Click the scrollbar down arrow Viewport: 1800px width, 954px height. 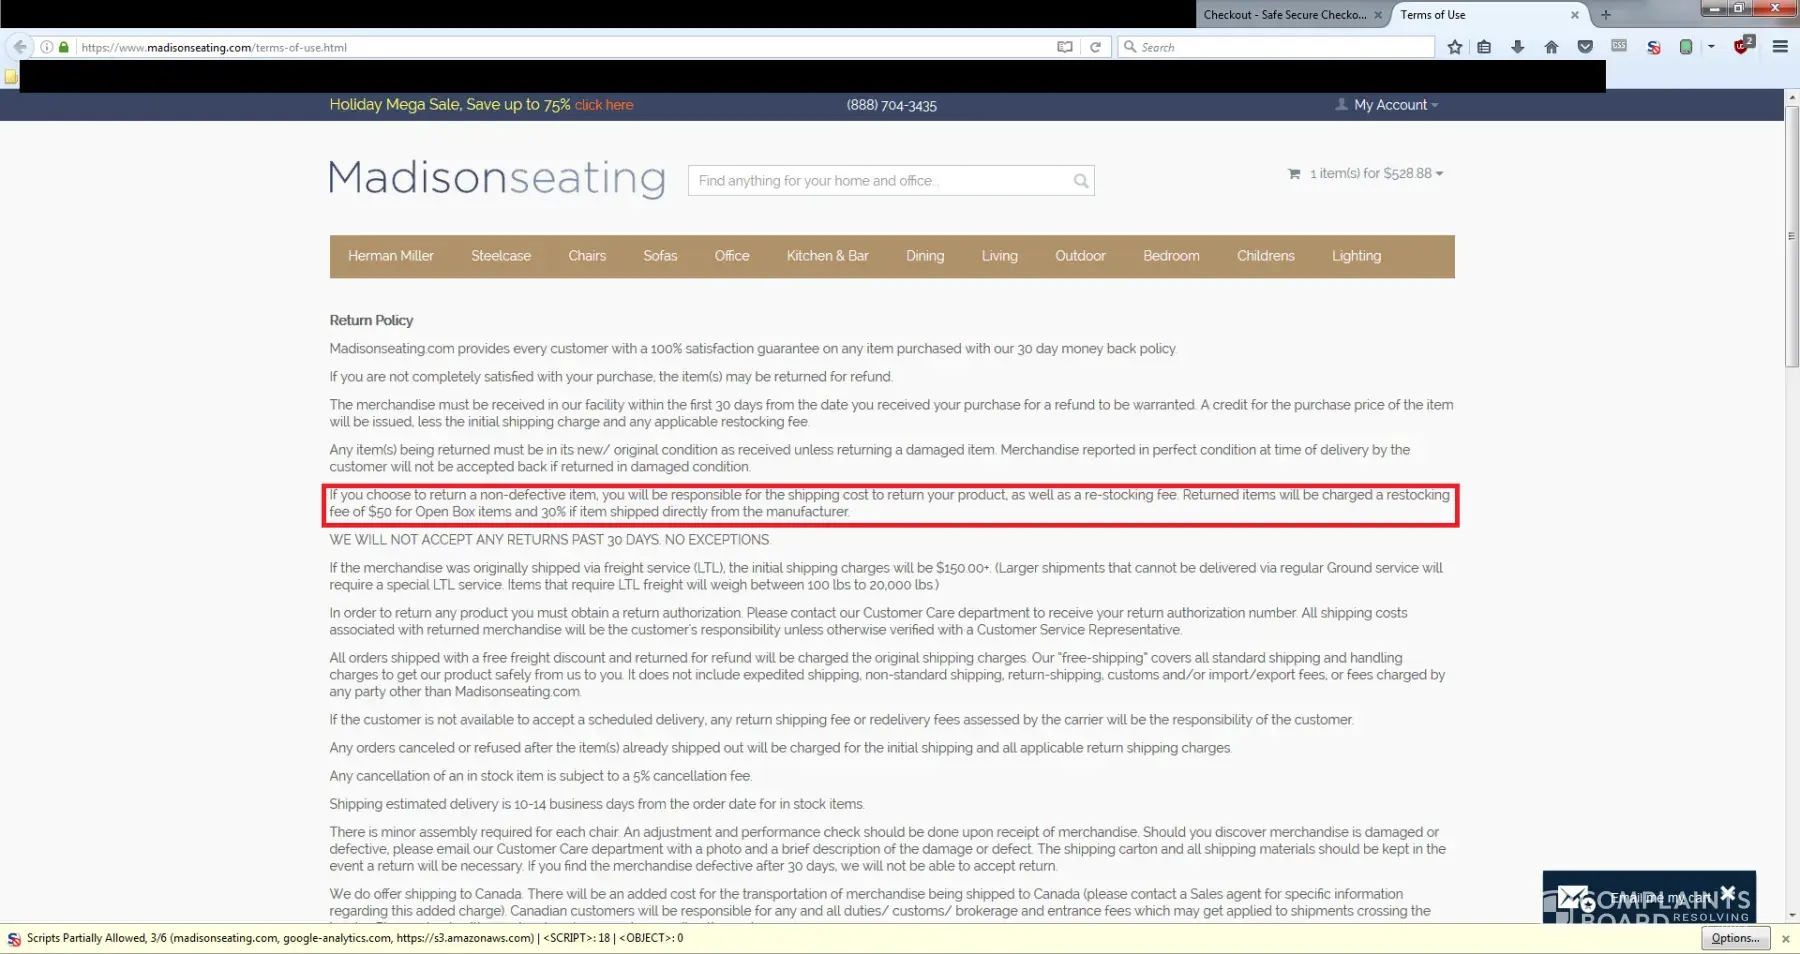1792,915
